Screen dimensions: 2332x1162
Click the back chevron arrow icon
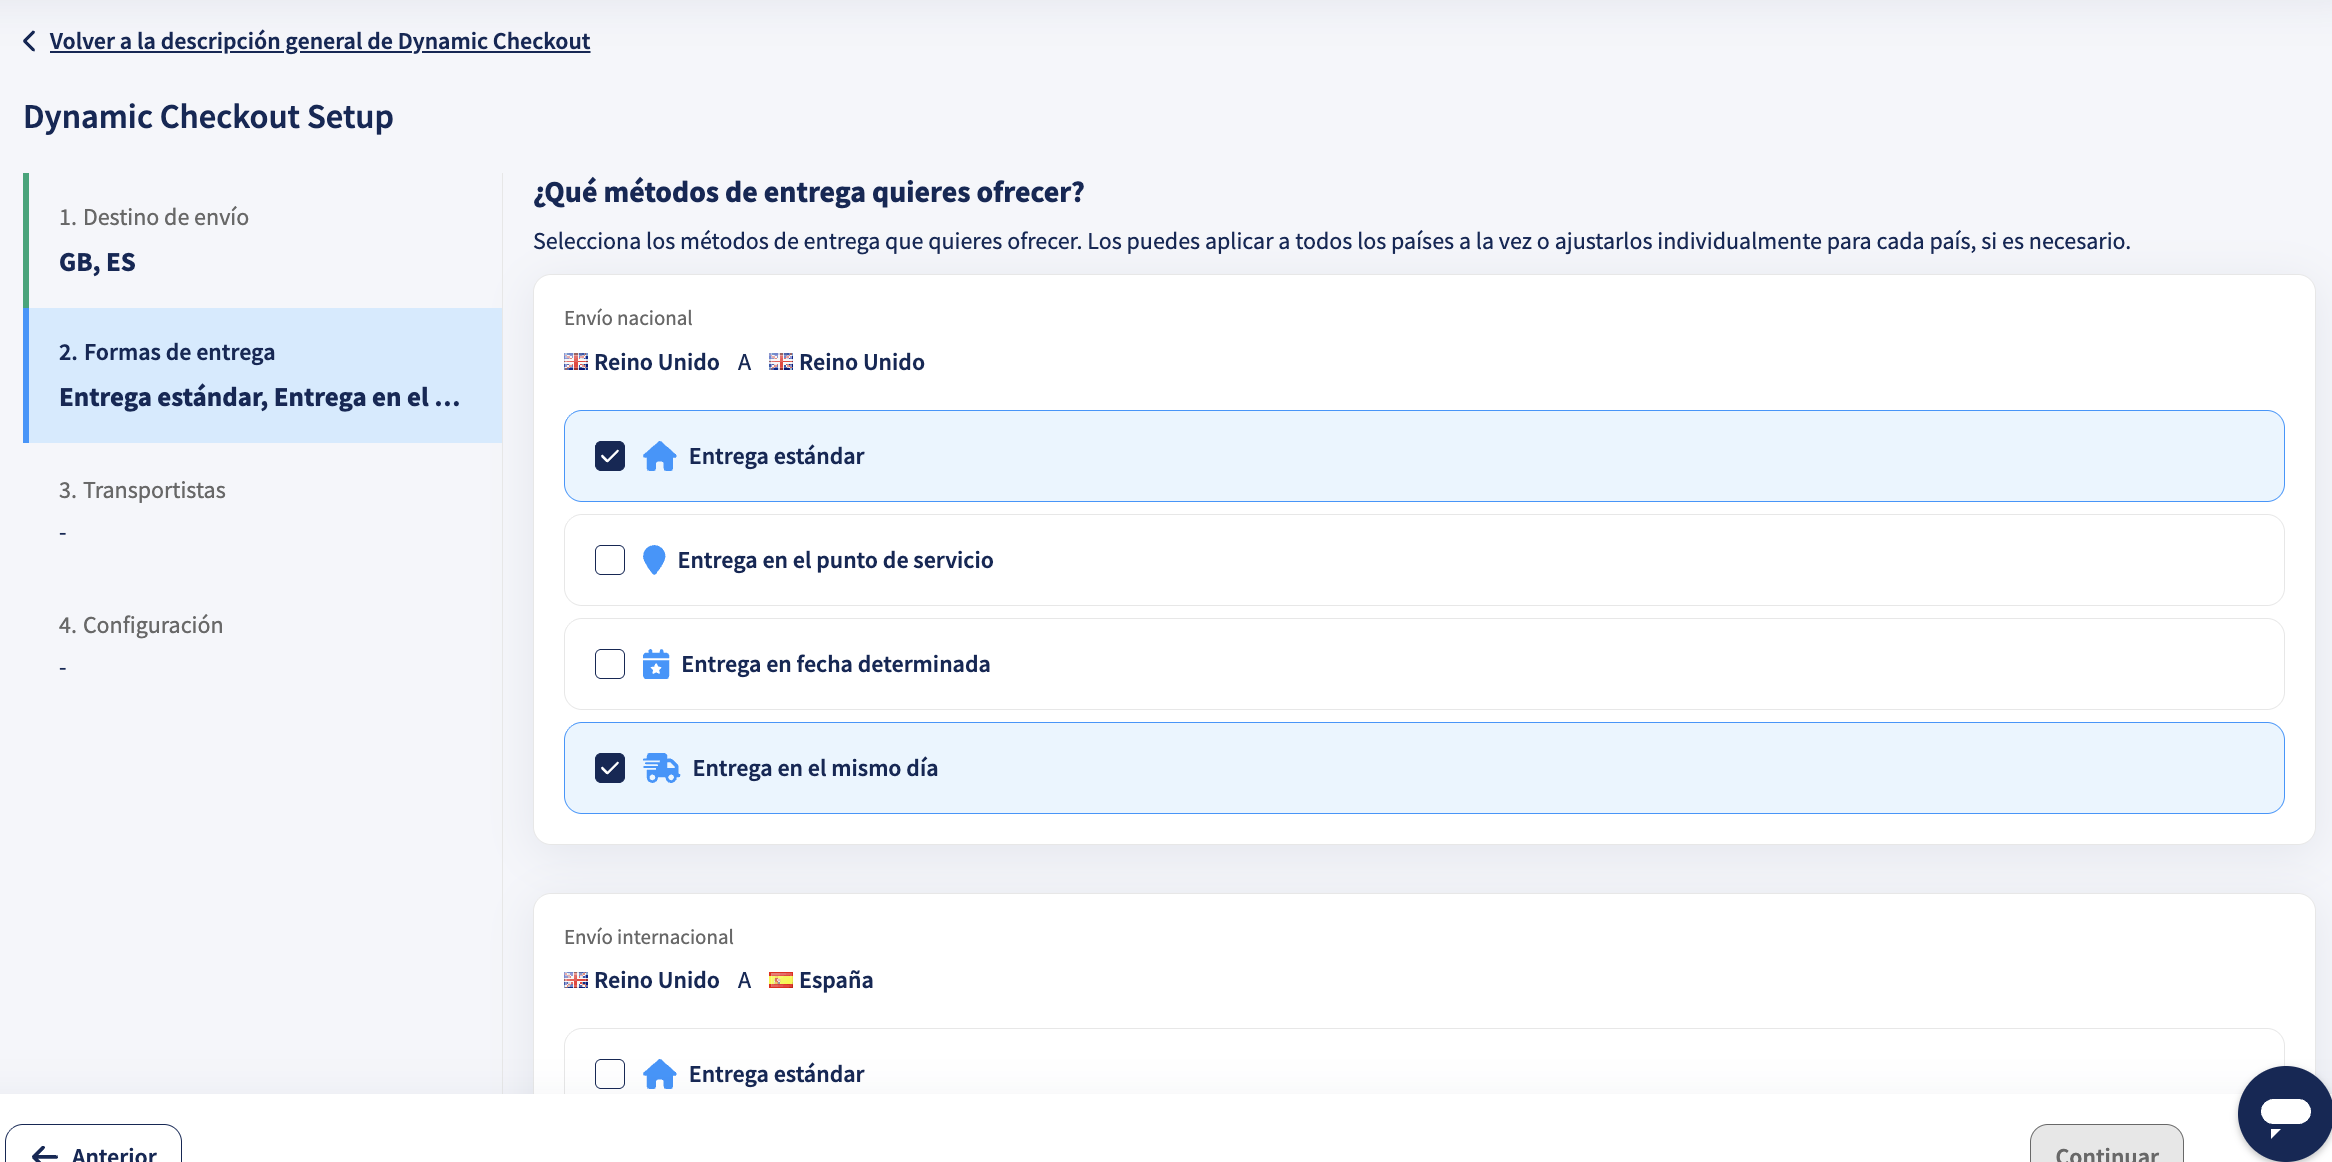[30, 41]
